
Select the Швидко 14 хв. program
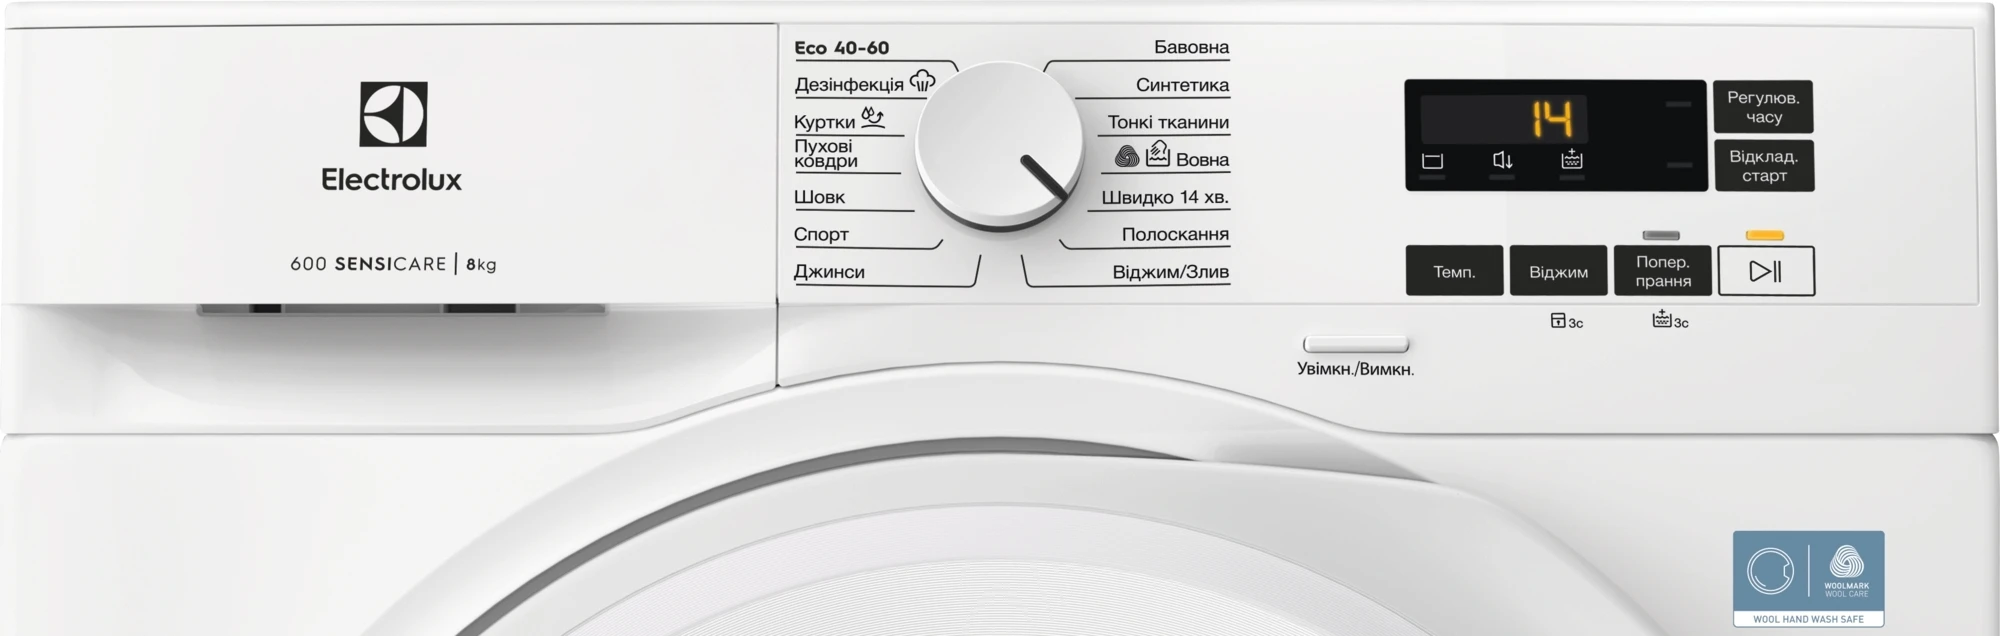click(x=1164, y=197)
